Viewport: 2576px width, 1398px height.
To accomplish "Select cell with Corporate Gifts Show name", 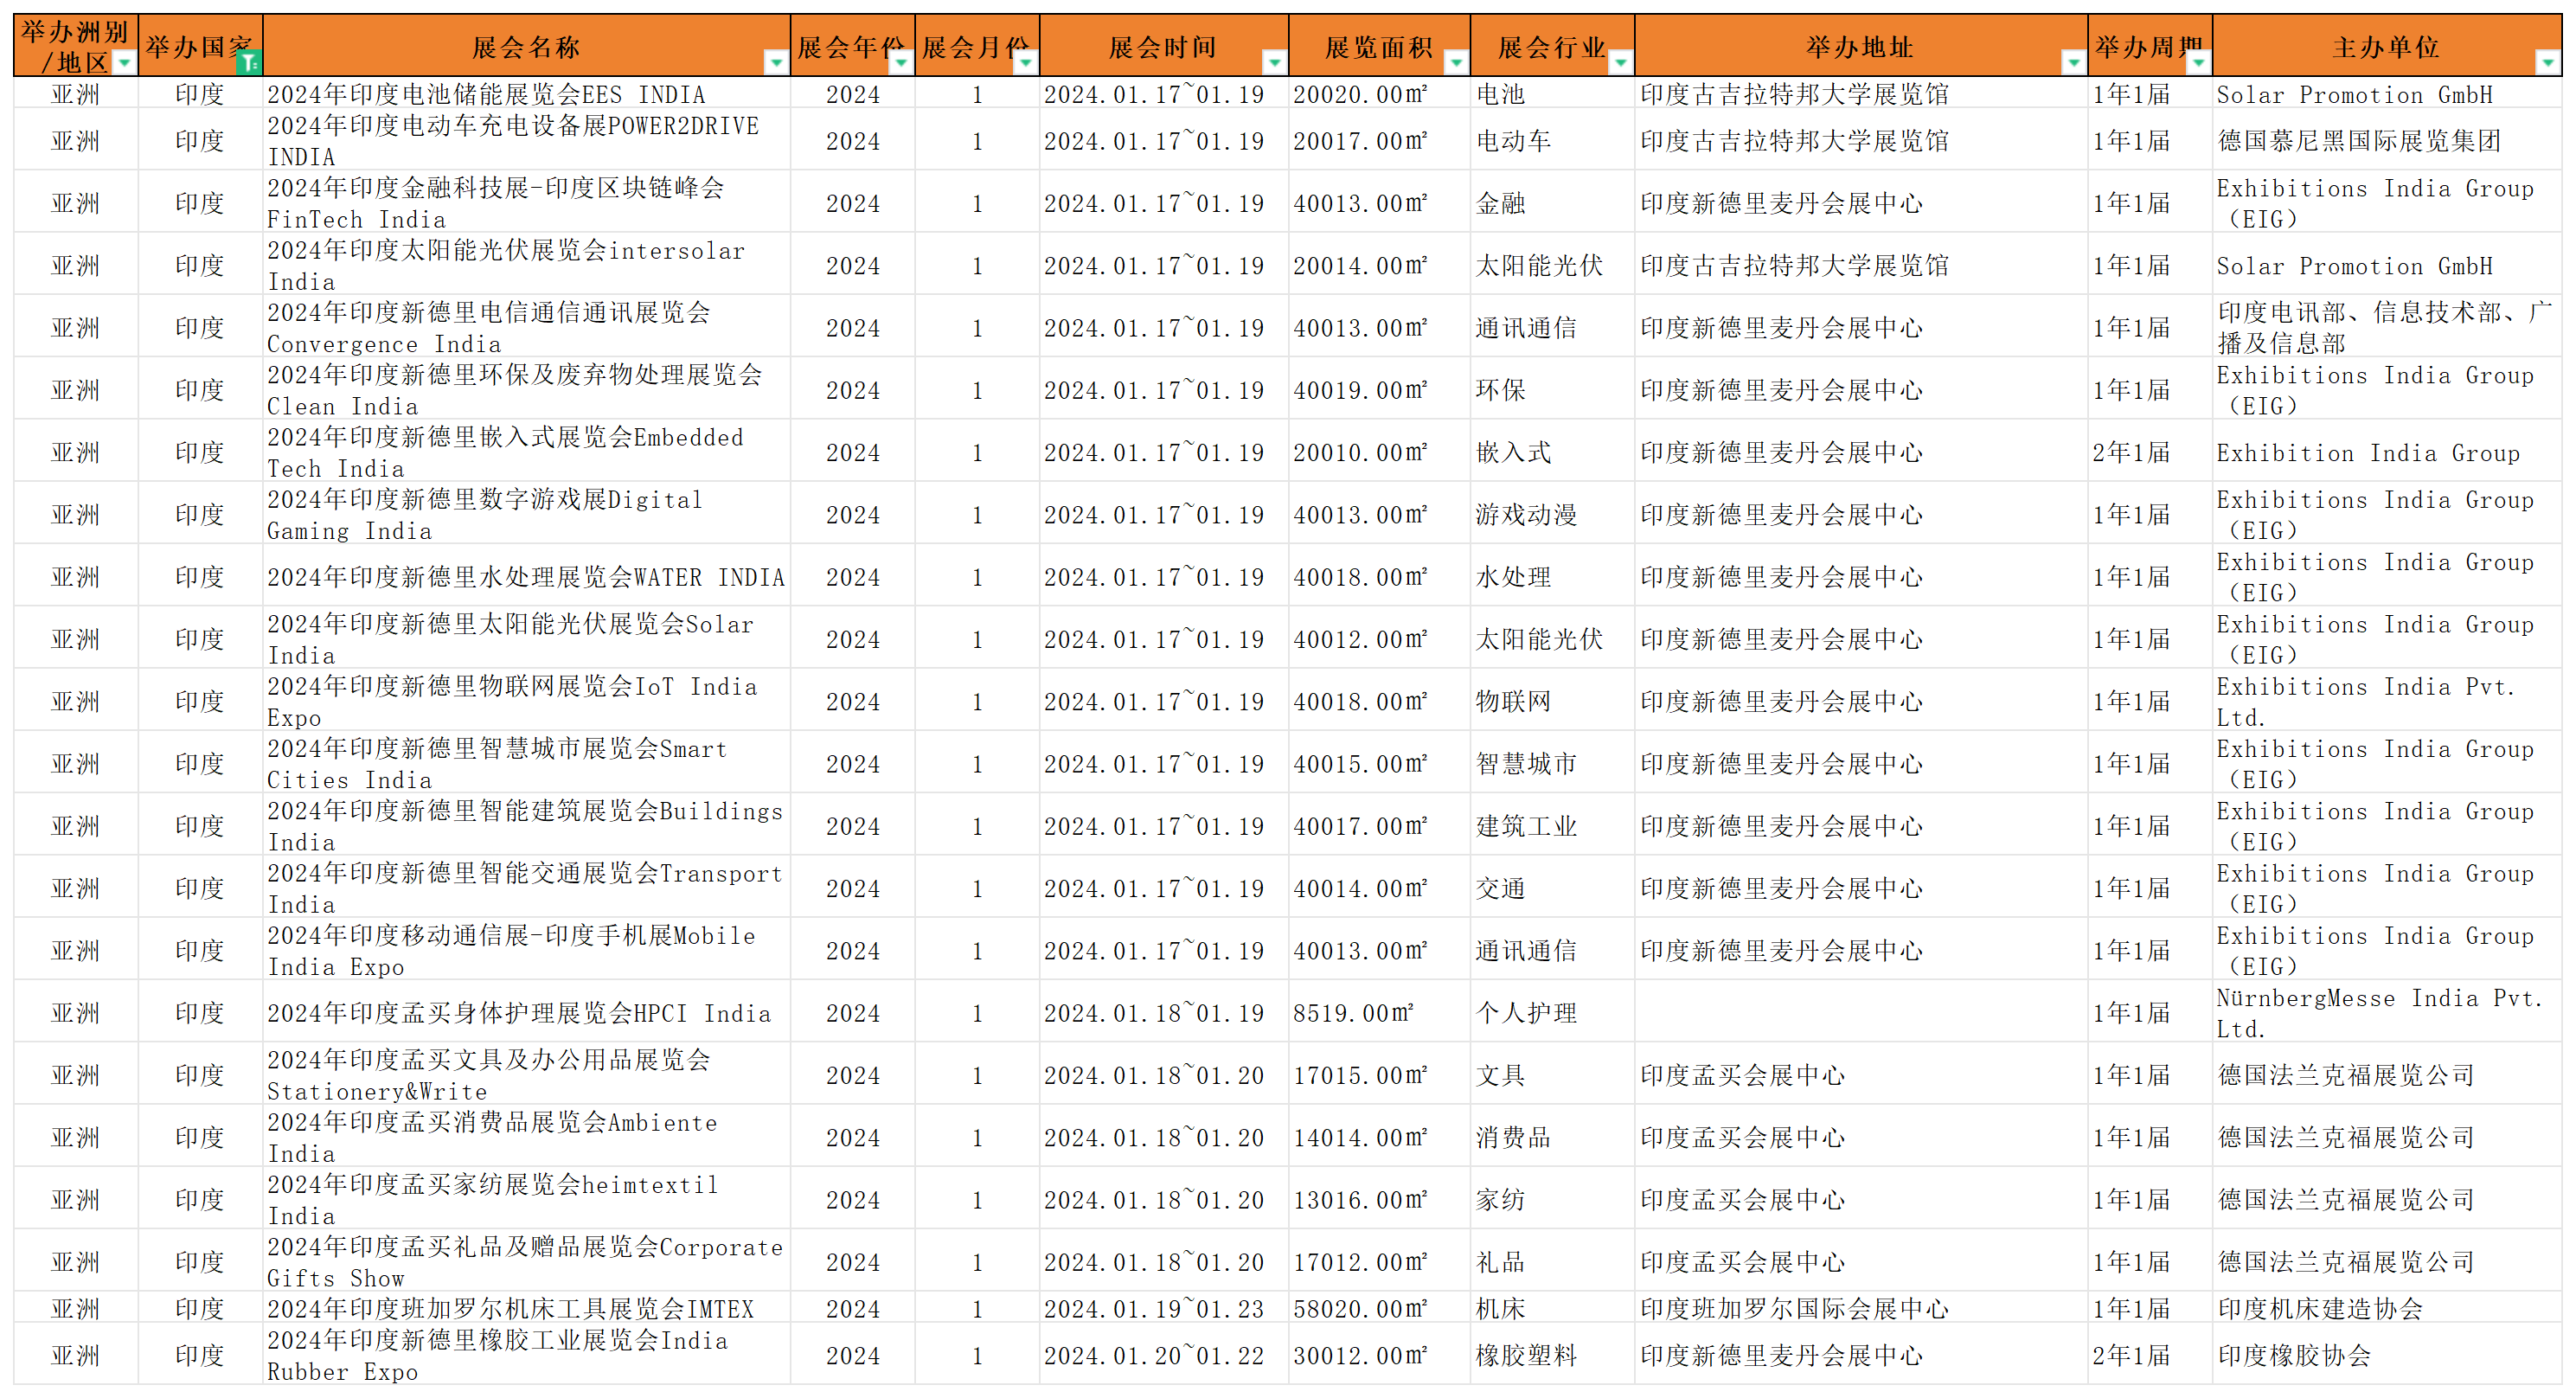I will point(527,1261).
